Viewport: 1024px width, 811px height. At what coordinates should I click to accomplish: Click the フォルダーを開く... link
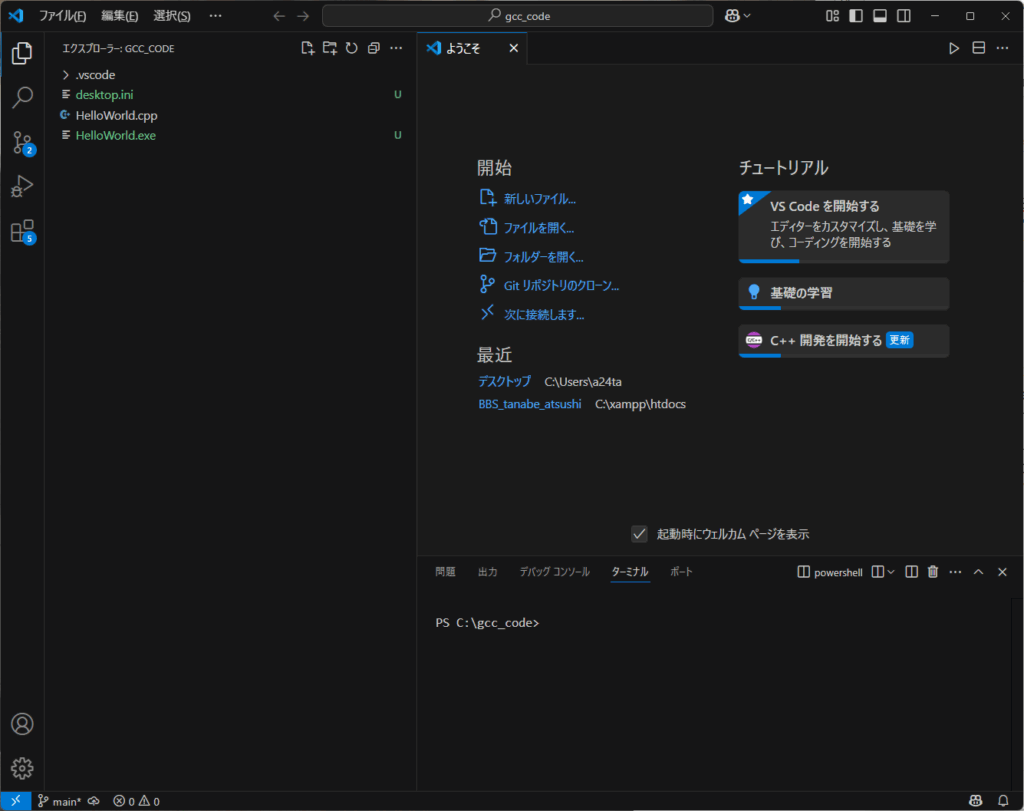tap(543, 257)
